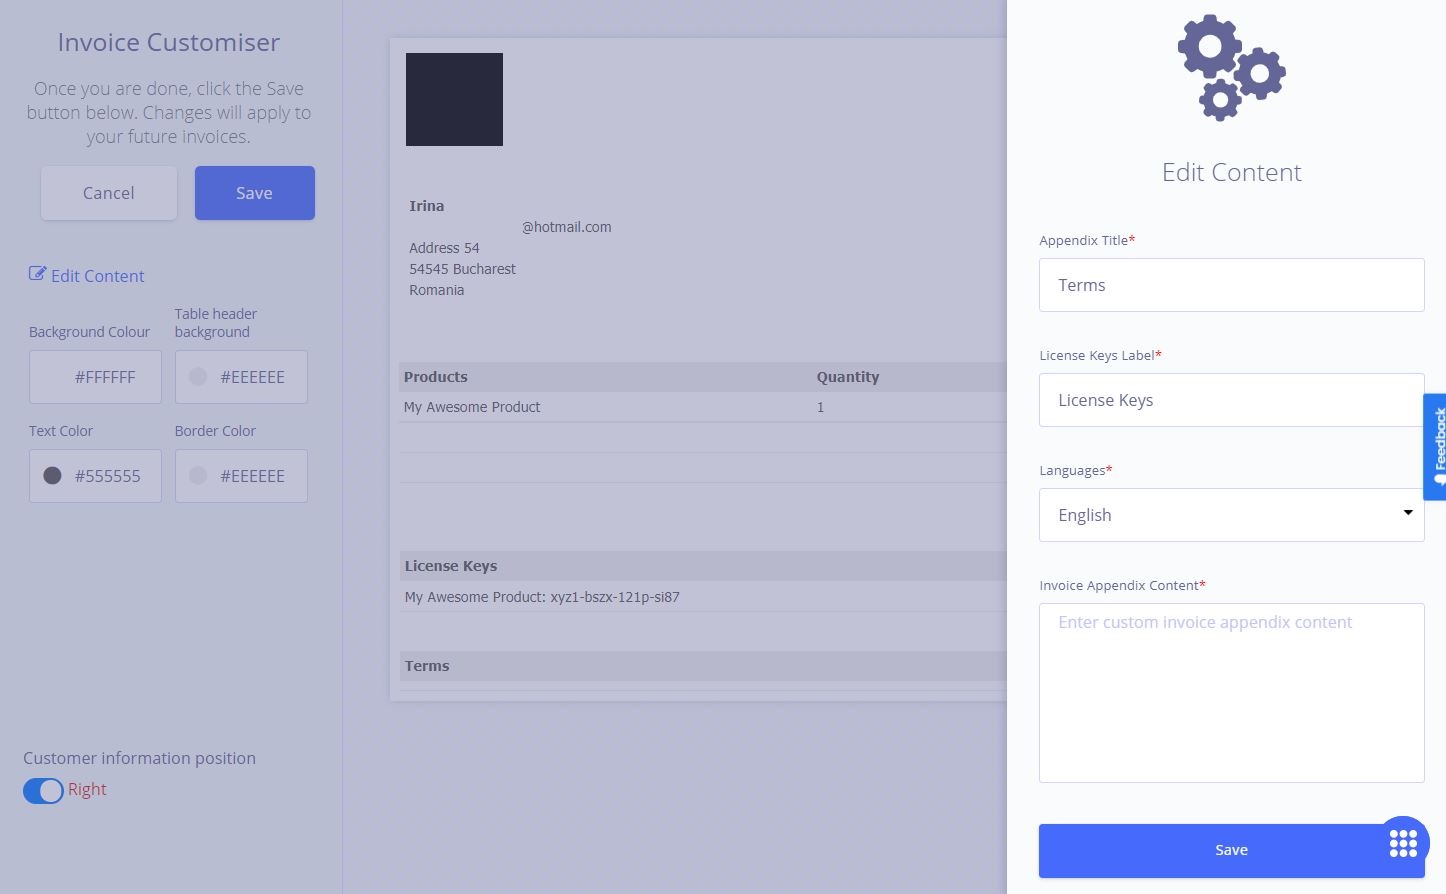Click the Quantity column header

coord(848,377)
